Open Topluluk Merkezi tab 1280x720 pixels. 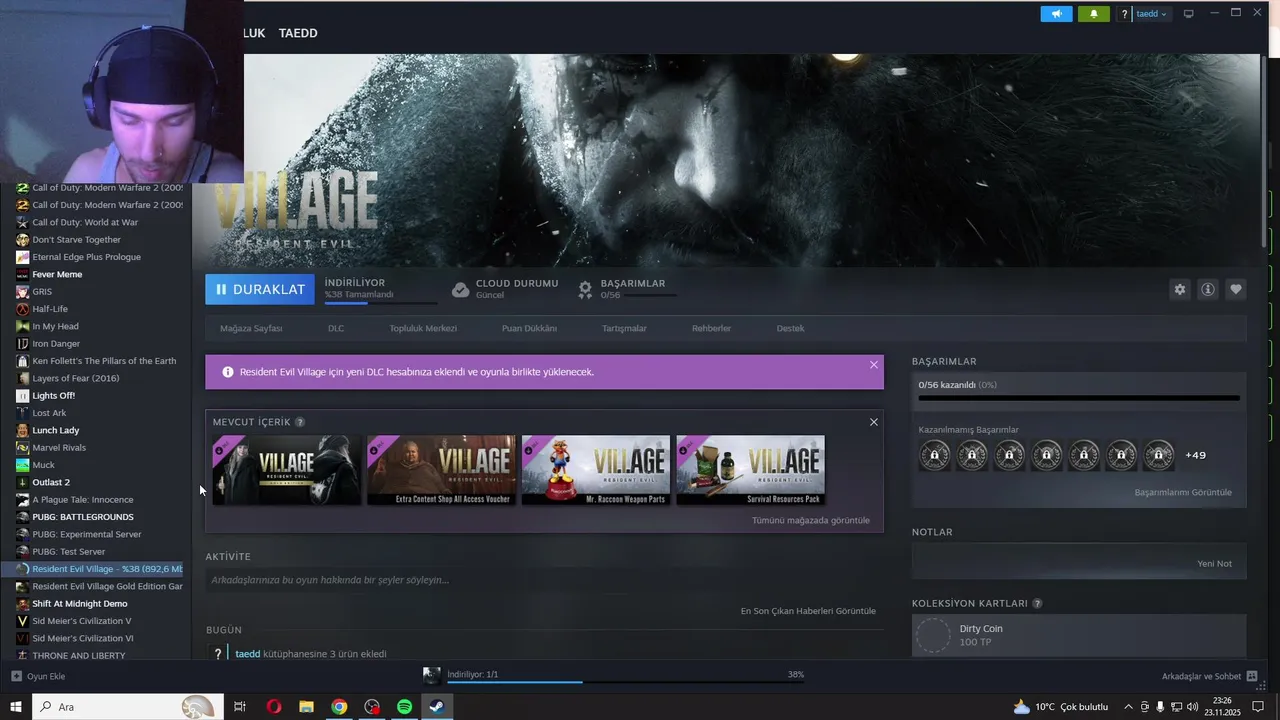423,328
